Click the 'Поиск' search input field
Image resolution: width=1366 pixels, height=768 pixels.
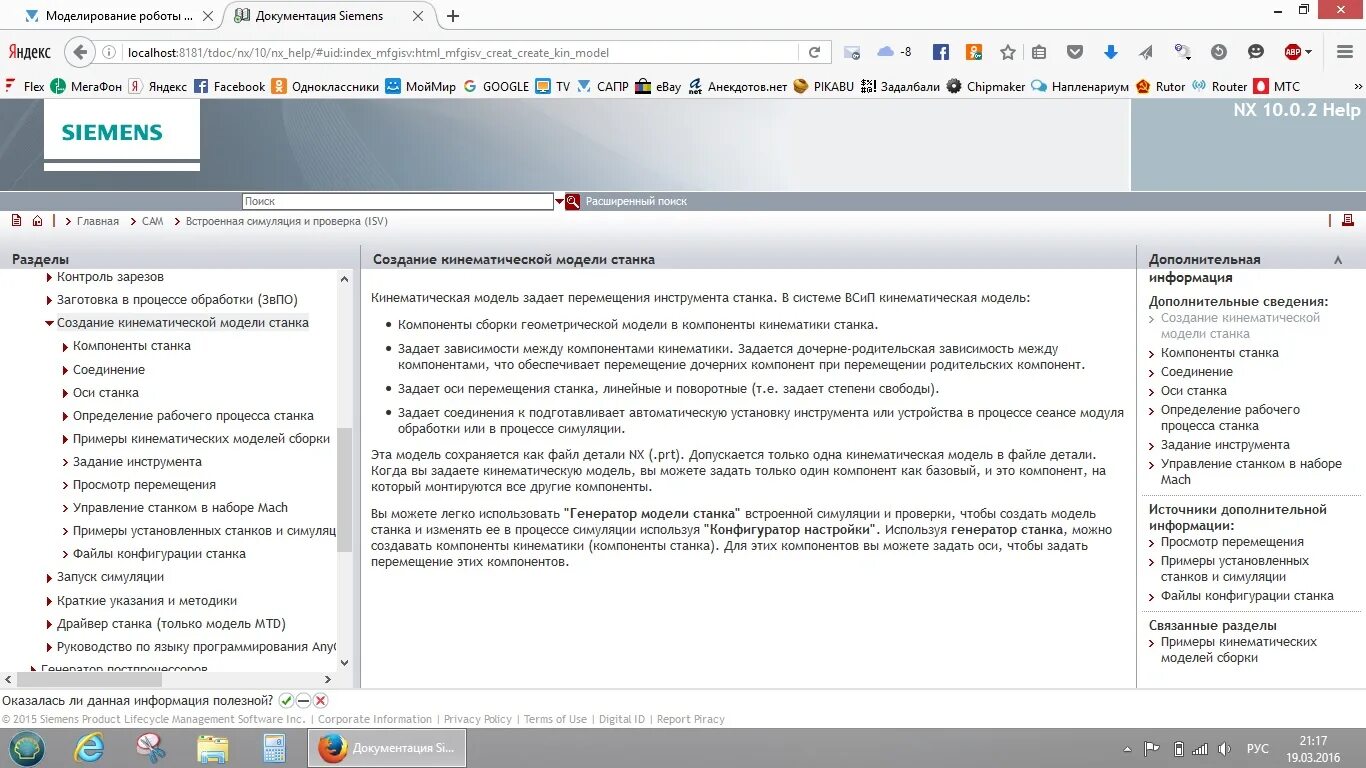point(397,201)
